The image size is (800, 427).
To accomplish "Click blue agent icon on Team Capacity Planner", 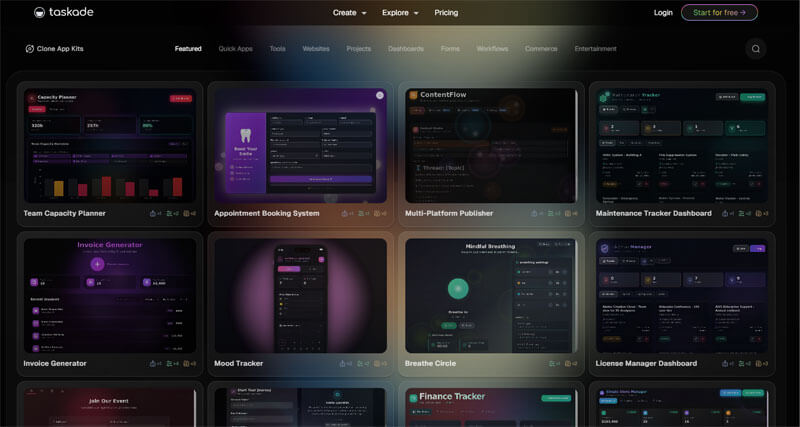I will click(x=153, y=214).
